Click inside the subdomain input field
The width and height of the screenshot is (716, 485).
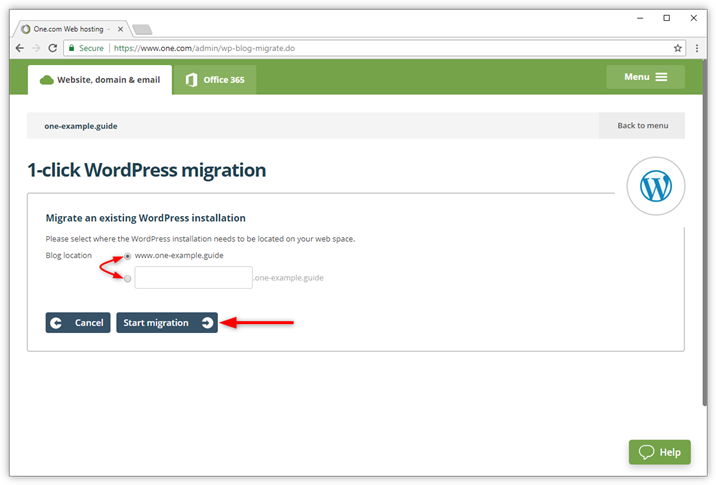(194, 278)
